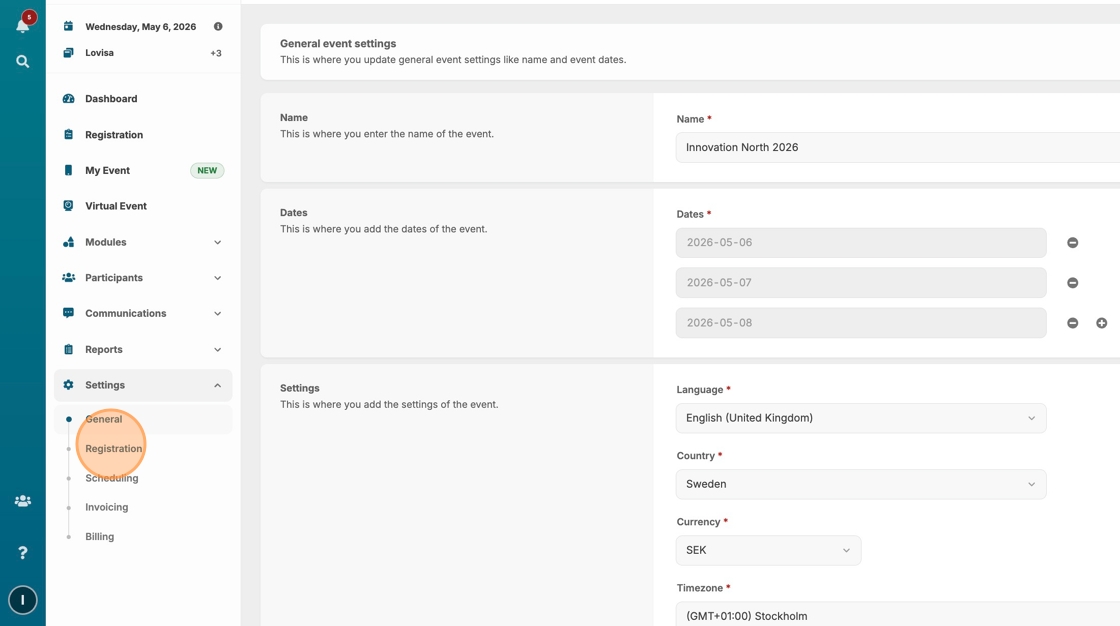Open the Country dropdown

point(860,484)
